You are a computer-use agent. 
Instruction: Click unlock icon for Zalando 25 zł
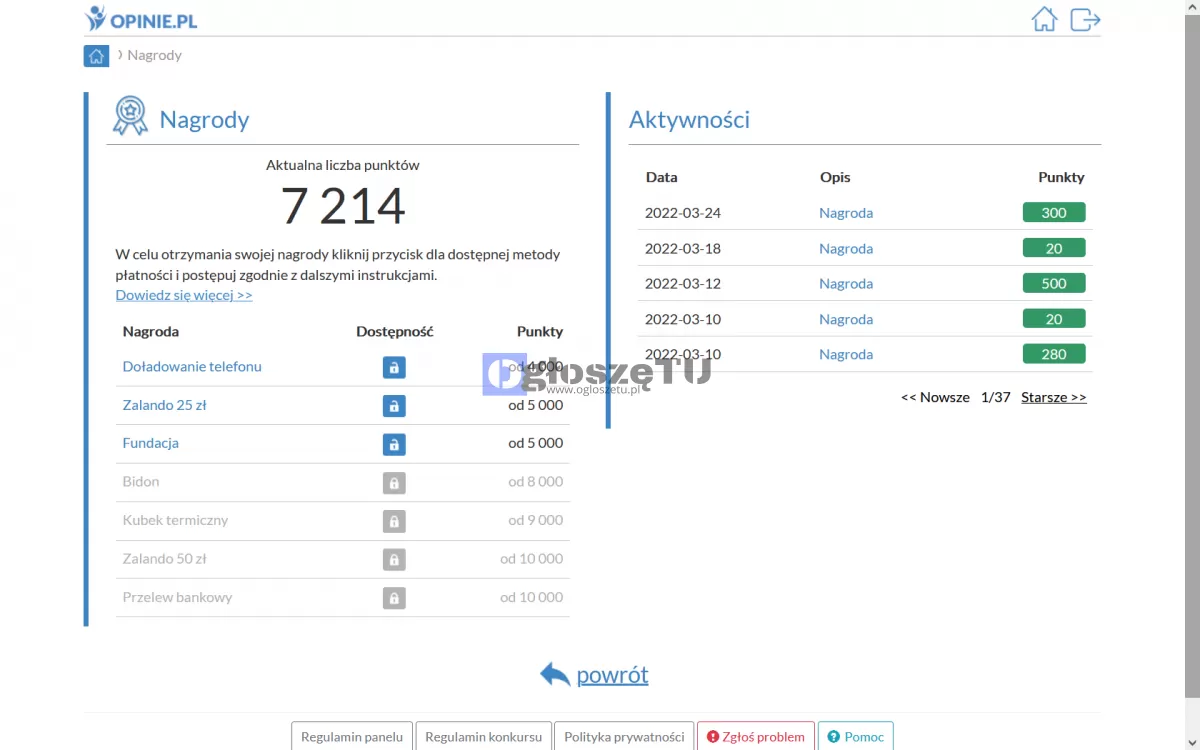pyautogui.click(x=394, y=406)
